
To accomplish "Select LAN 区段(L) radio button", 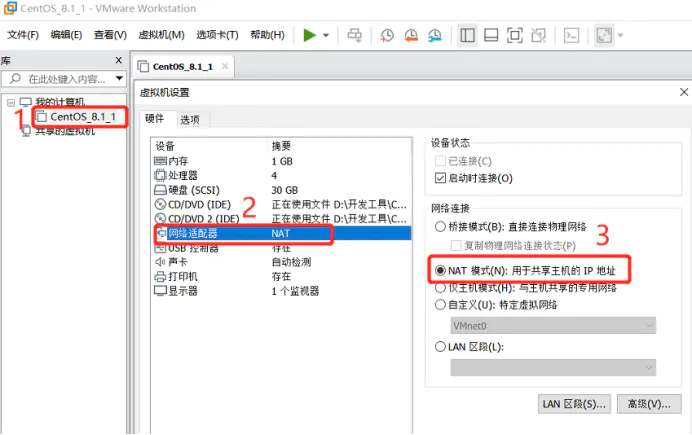I will (440, 347).
